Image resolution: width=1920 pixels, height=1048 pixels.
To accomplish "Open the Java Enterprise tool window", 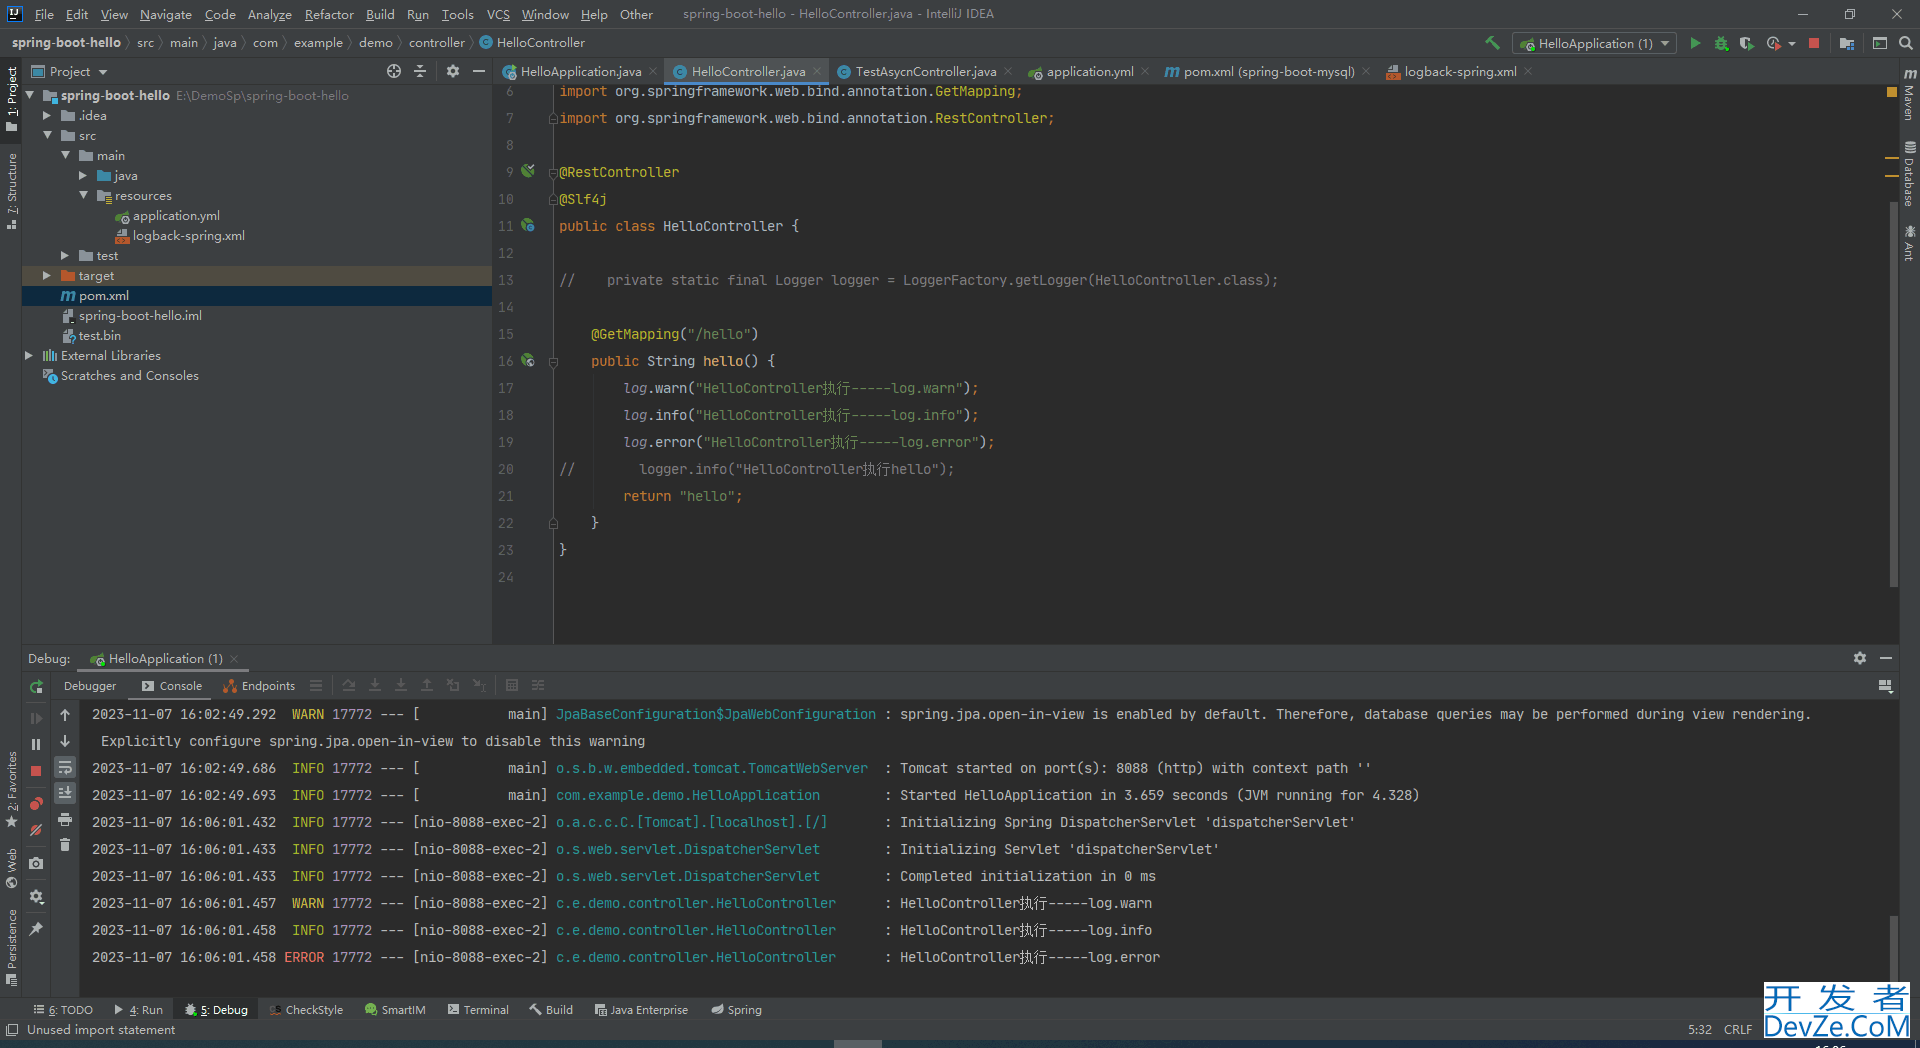I will [641, 1010].
